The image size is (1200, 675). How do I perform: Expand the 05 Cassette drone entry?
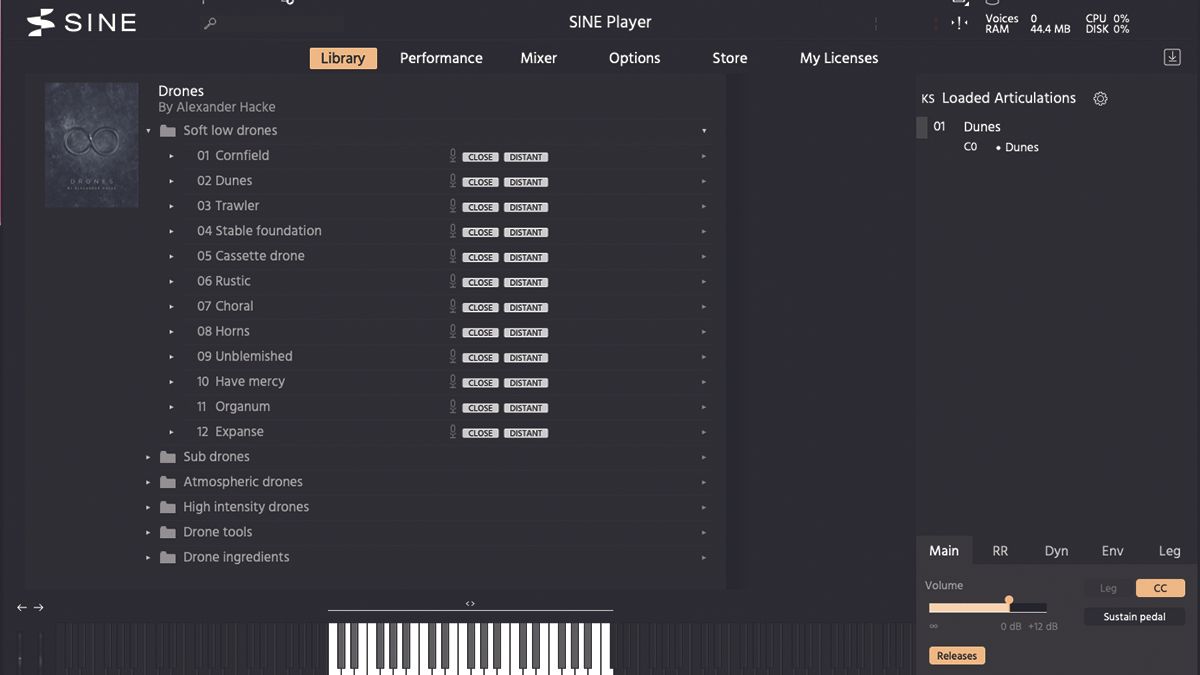[172, 256]
